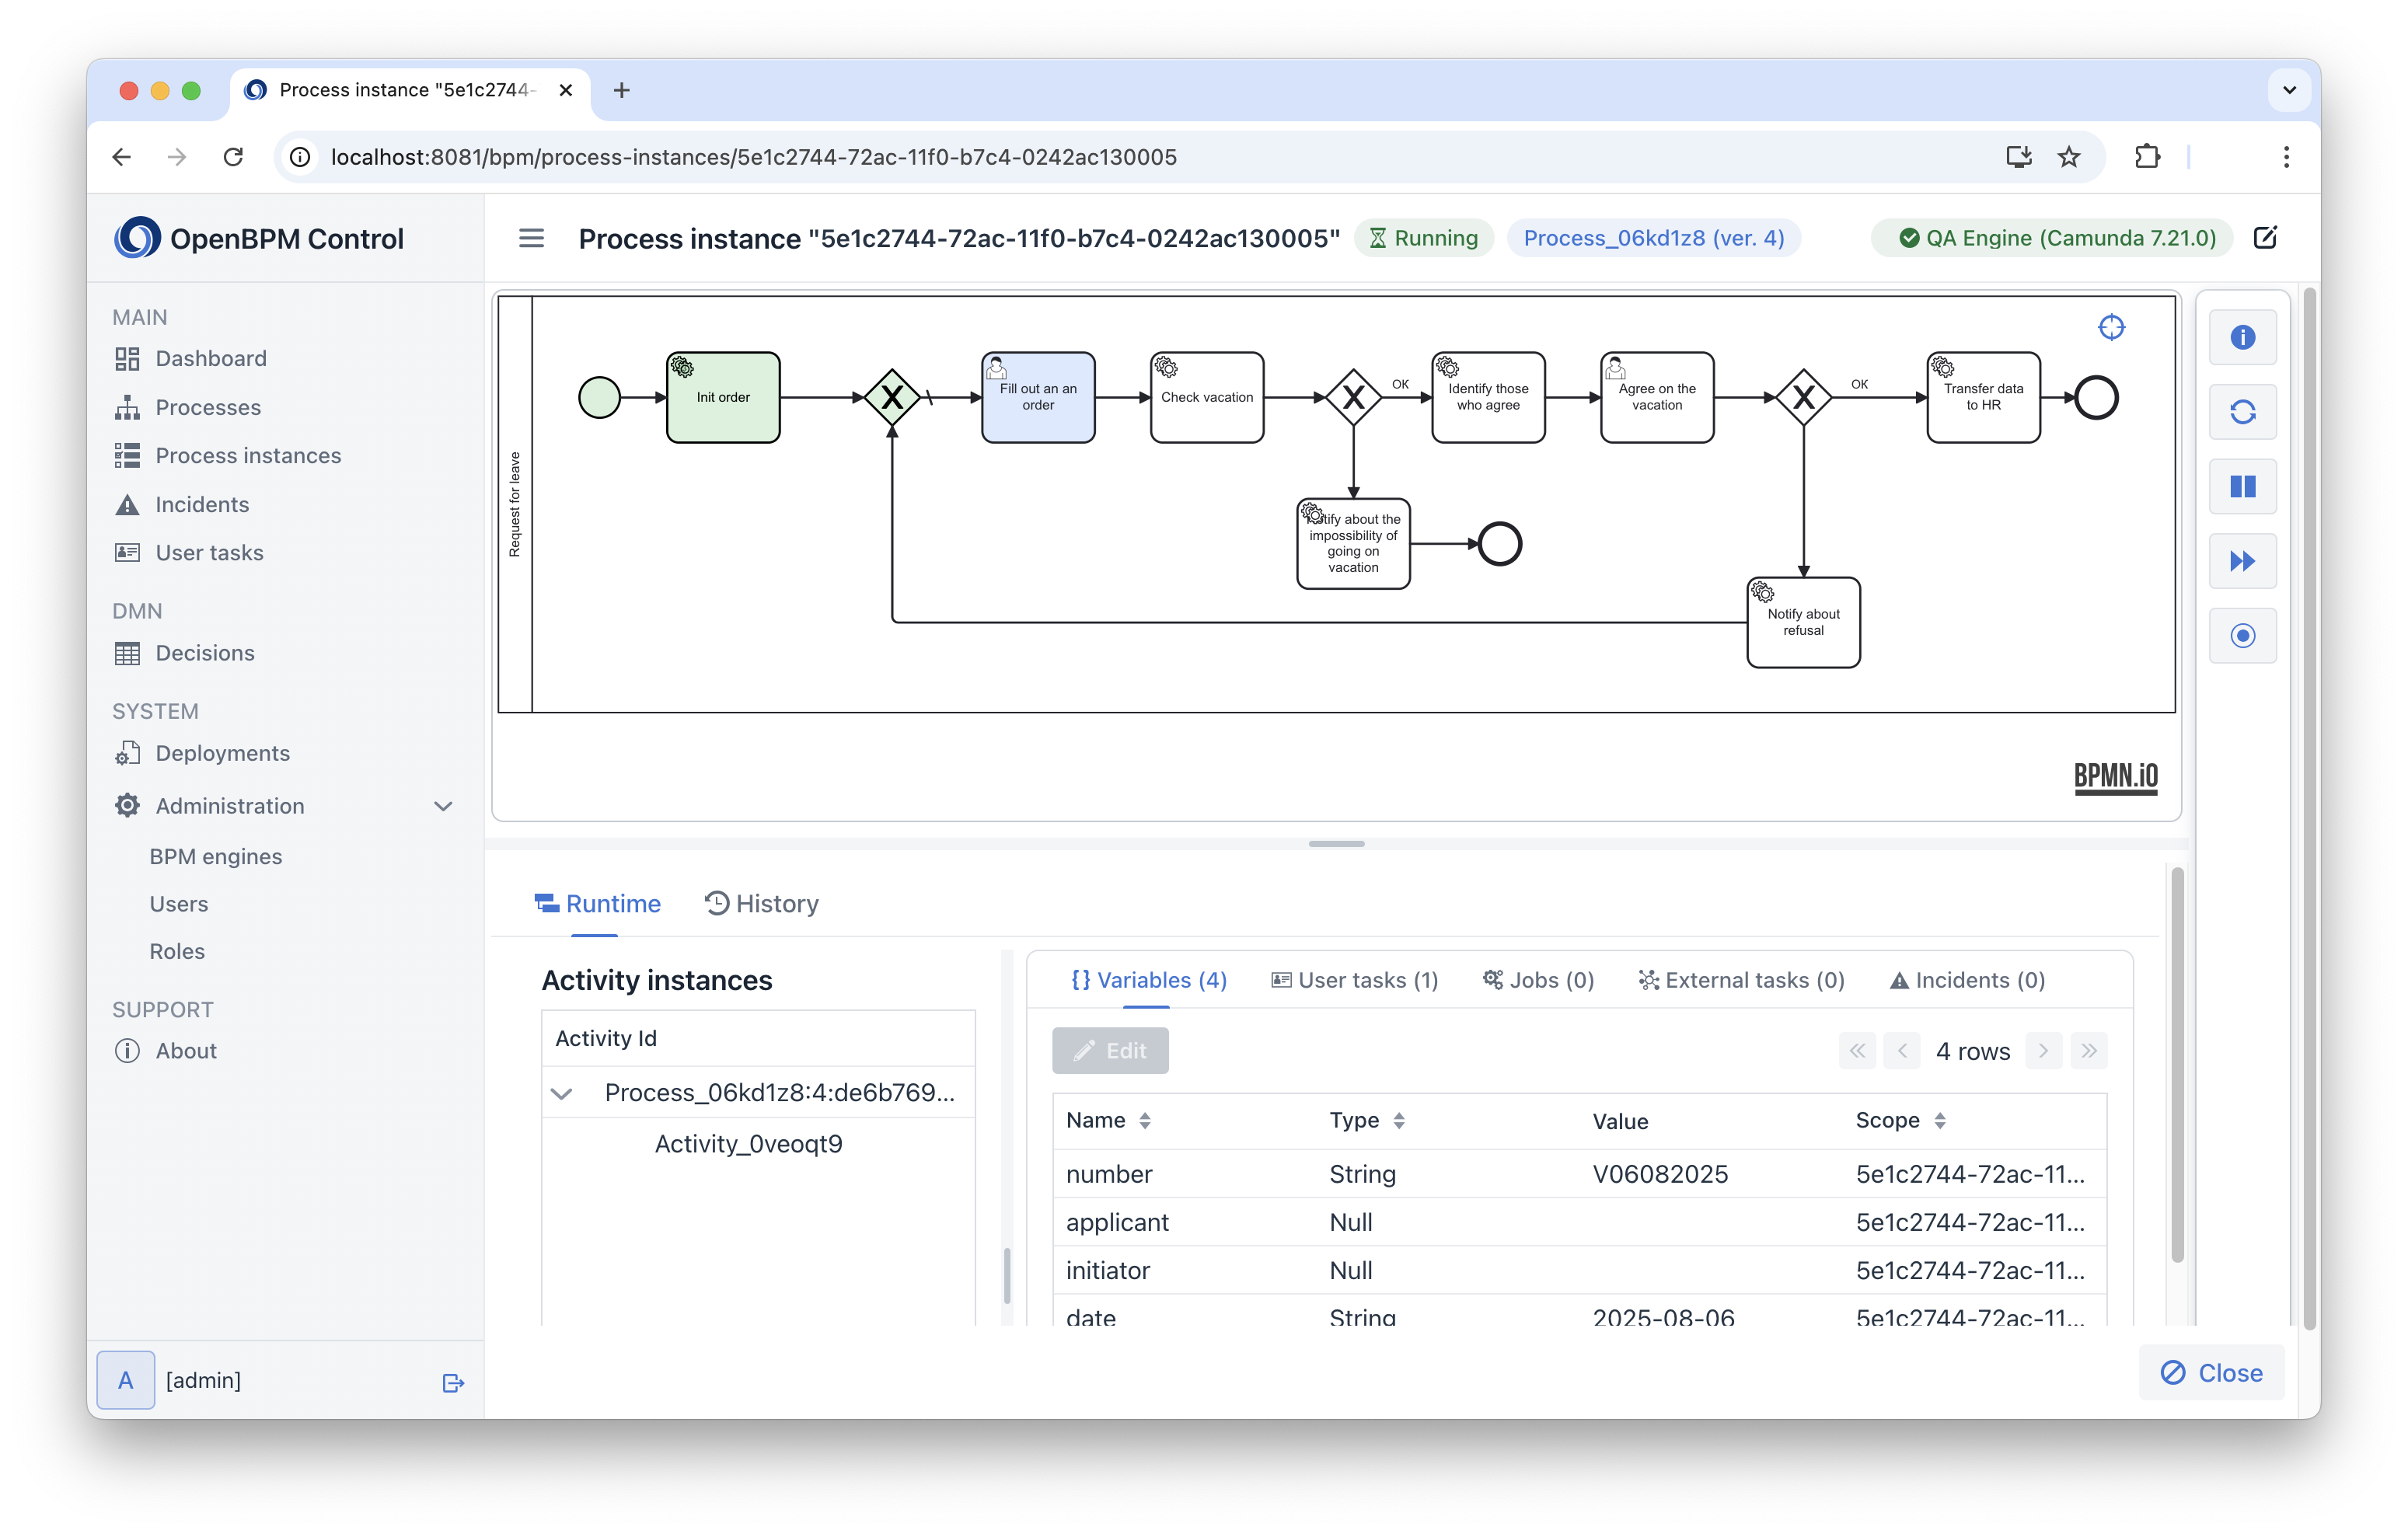Open the User tasks (1) tab
Image resolution: width=2408 pixels, height=1534 pixels.
point(1354,979)
